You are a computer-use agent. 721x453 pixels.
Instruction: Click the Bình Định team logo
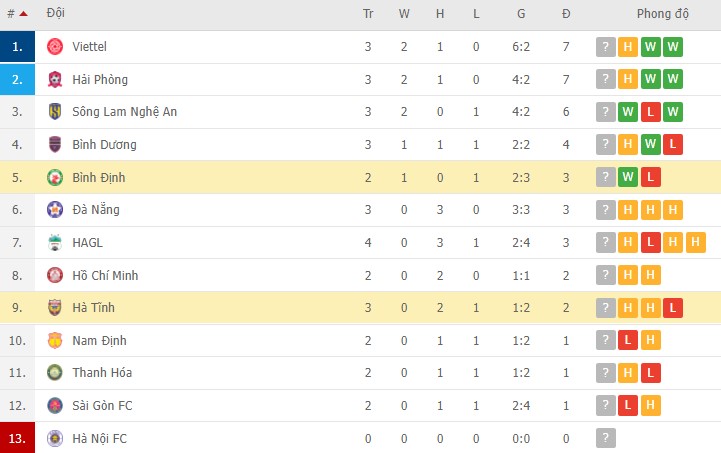coord(55,177)
